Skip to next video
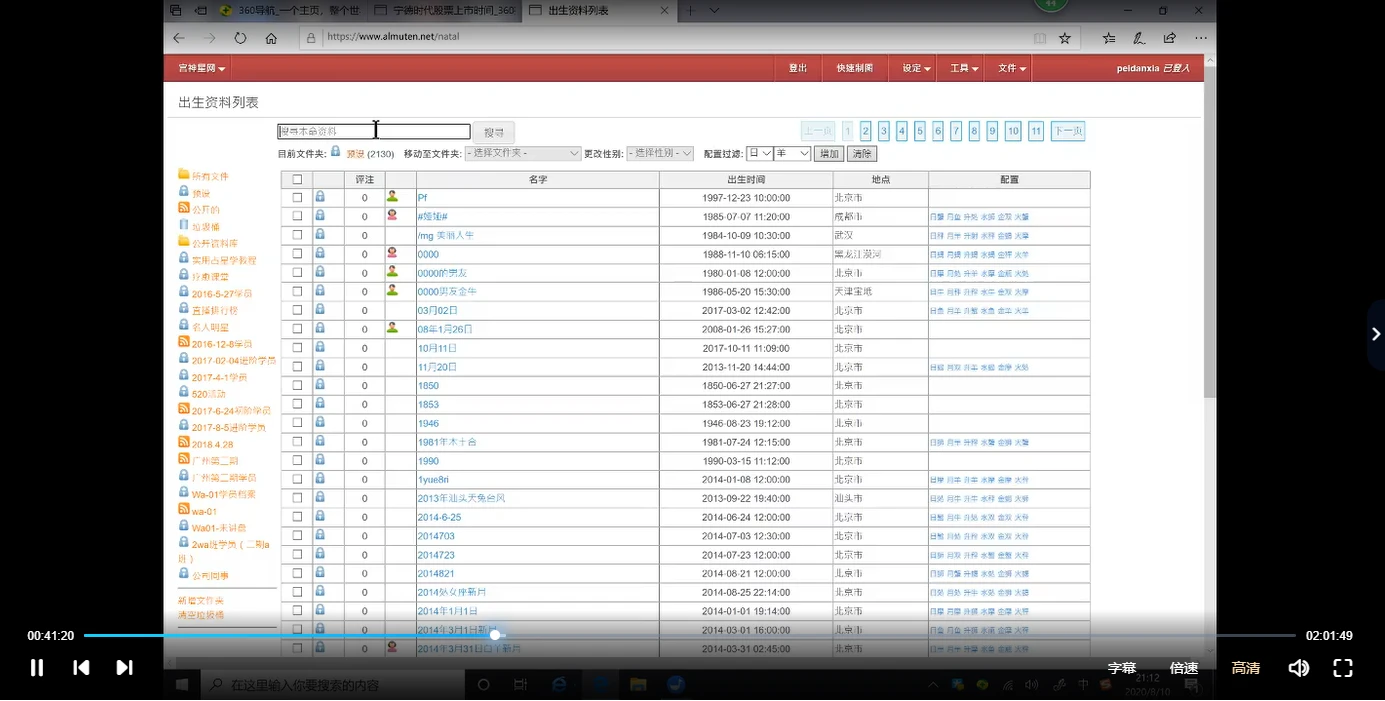The height and width of the screenshot is (701, 1385). coord(125,668)
